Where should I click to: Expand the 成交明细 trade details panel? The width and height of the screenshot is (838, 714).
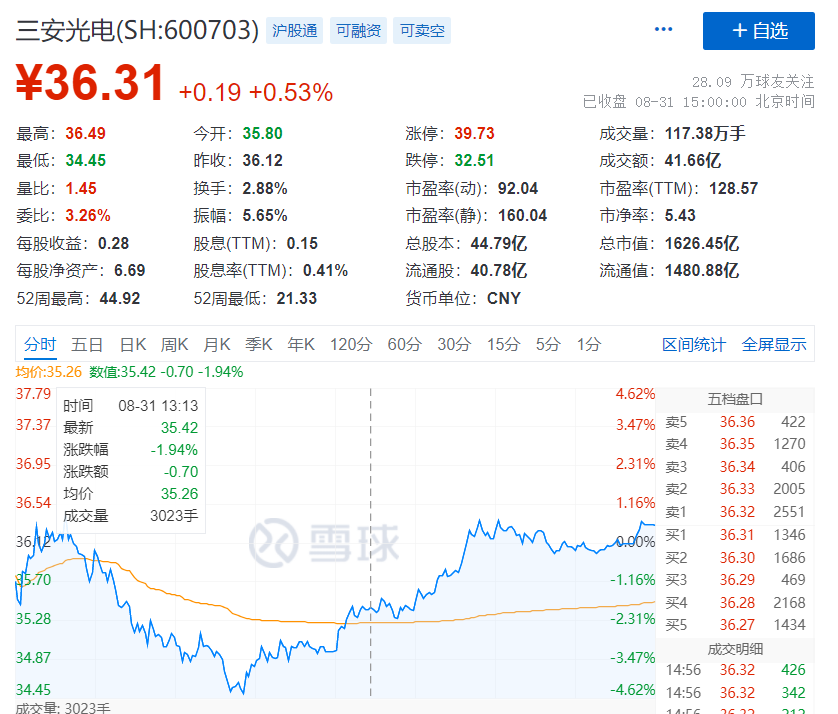733,649
